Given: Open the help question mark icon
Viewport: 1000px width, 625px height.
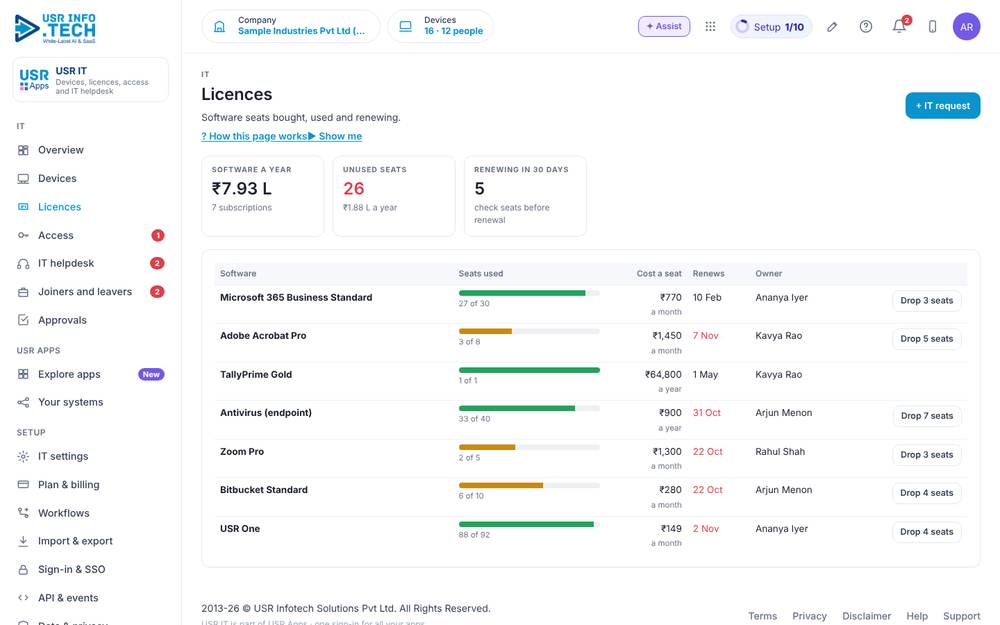Looking at the screenshot, I should (x=865, y=26).
